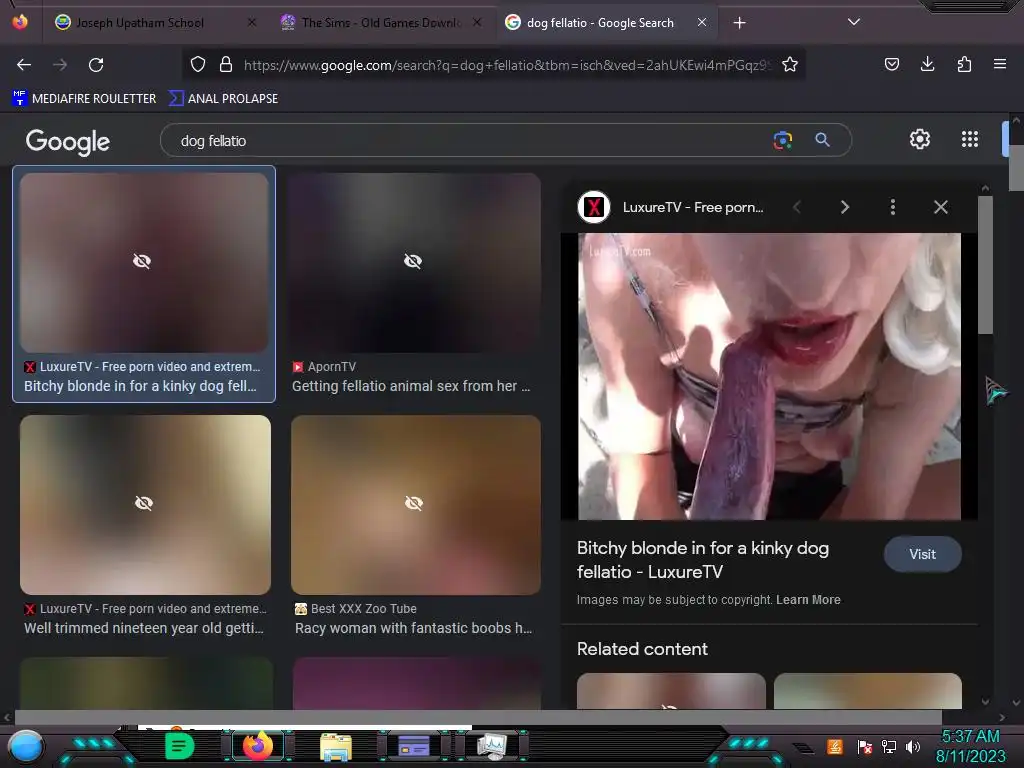
Task: Open the system monitor taskbar icon
Action: pyautogui.click(x=492, y=746)
